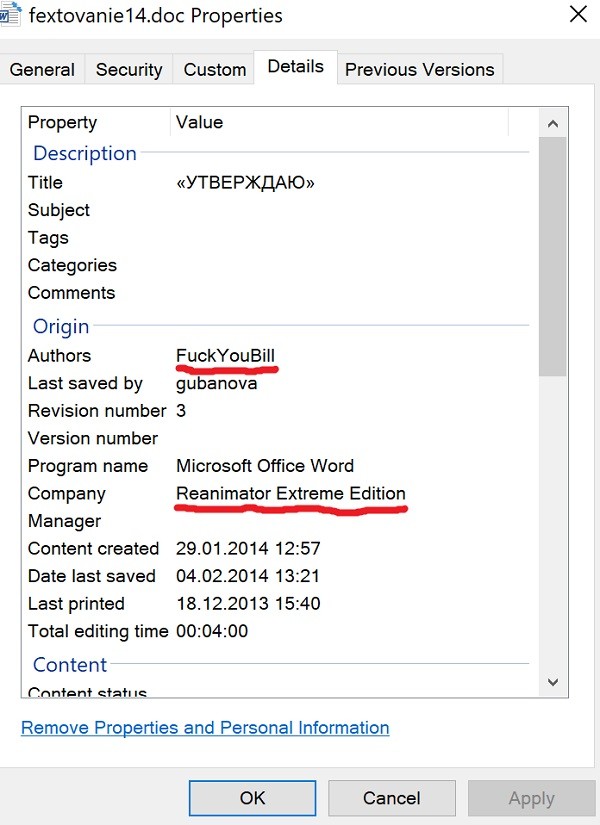Select the Custom tab
The image size is (600, 825).
(x=215, y=70)
